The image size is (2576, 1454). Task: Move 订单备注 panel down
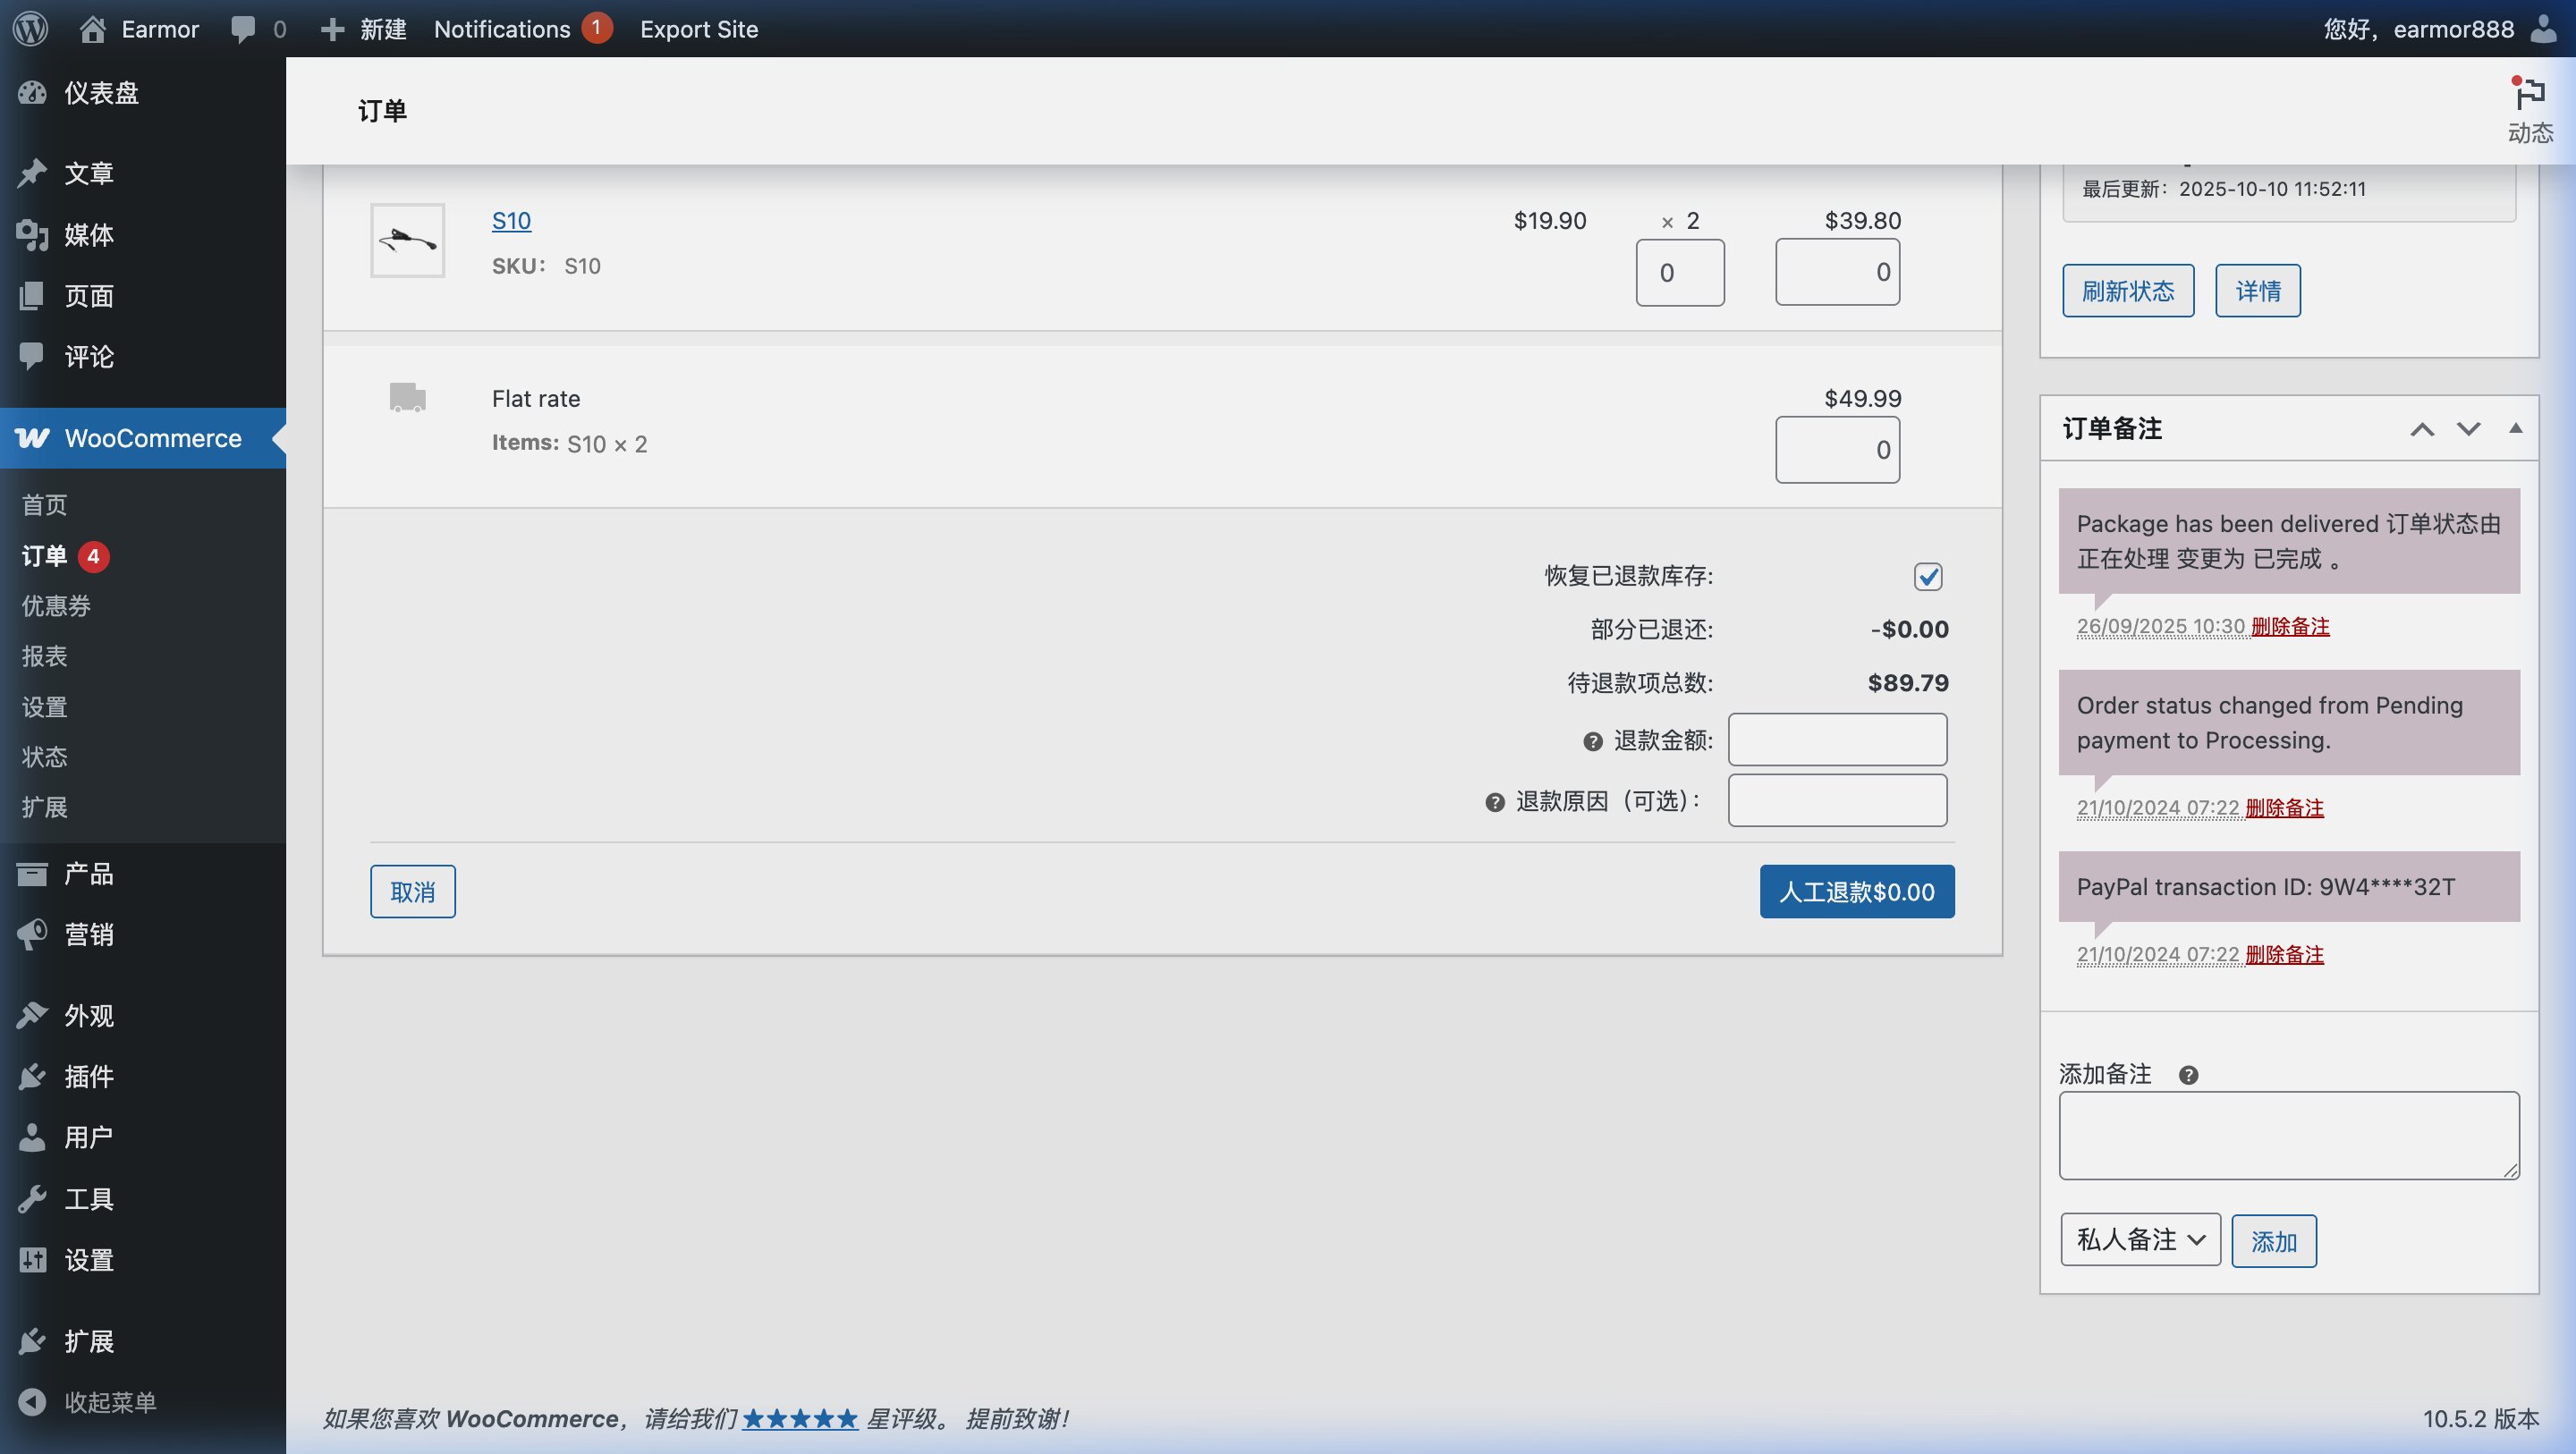[x=2469, y=429]
